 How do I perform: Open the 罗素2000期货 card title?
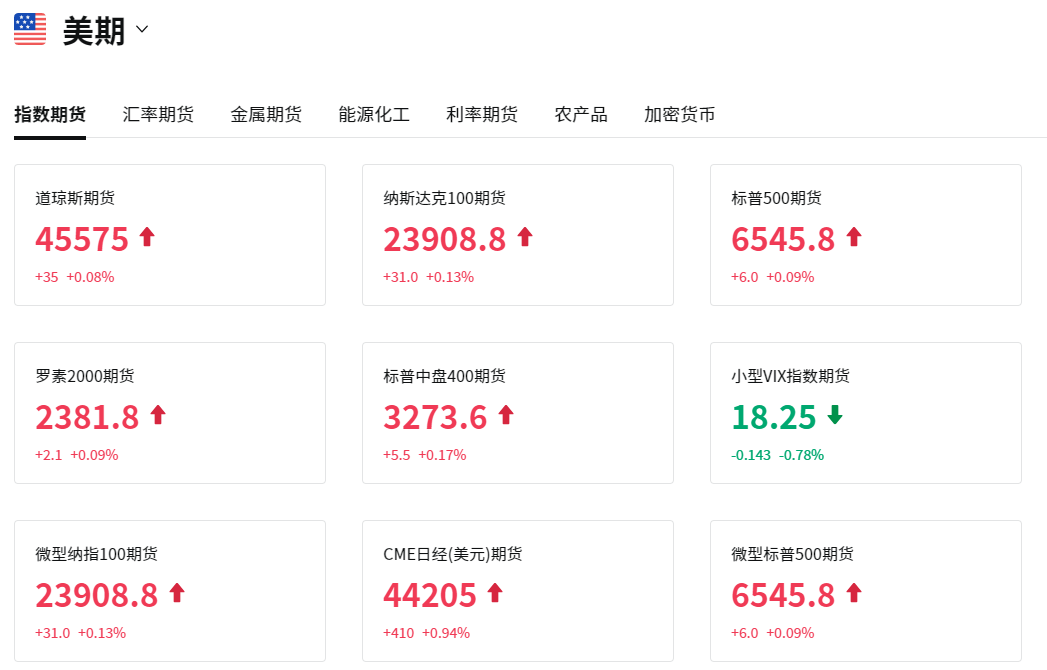pyautogui.click(x=85, y=376)
